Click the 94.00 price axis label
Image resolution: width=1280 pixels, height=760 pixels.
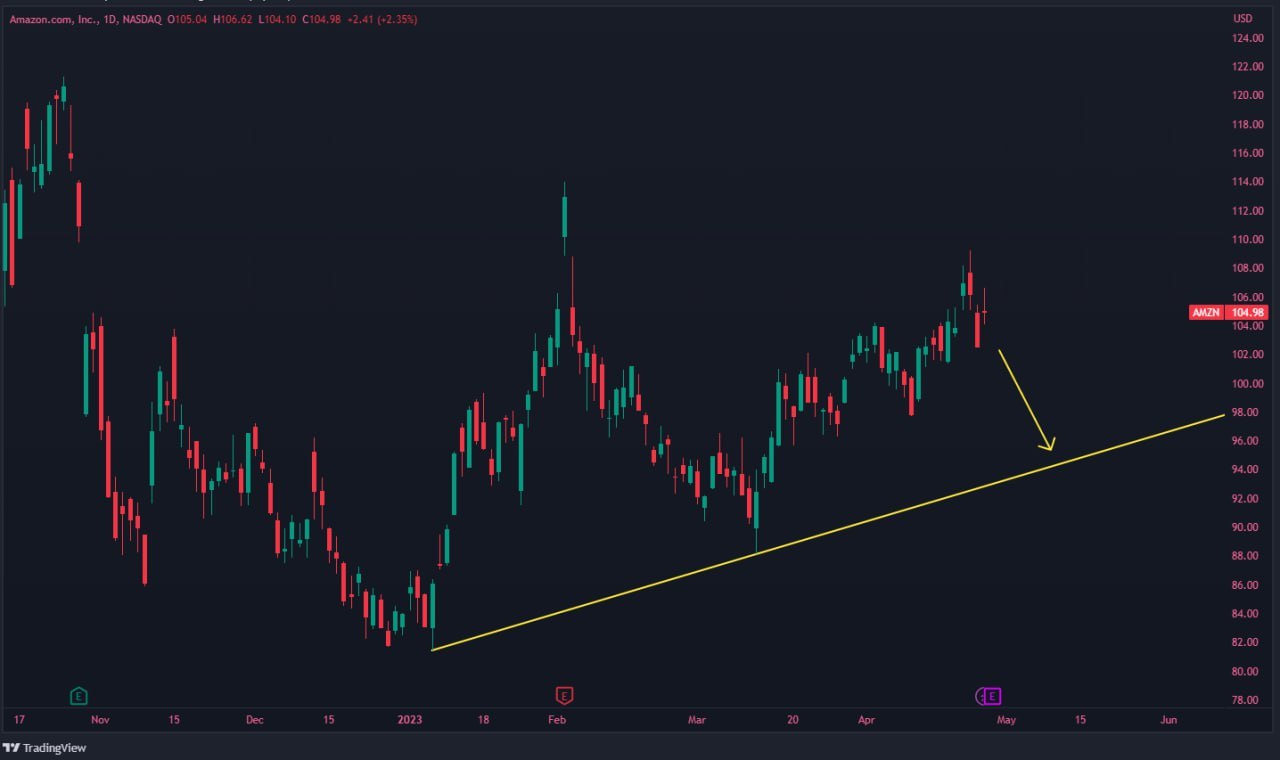click(x=1247, y=470)
